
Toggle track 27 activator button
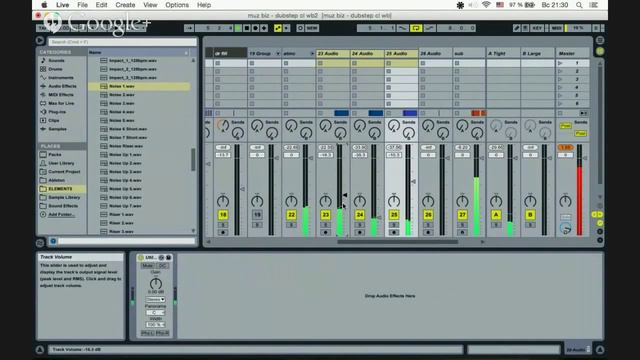coord(462,215)
